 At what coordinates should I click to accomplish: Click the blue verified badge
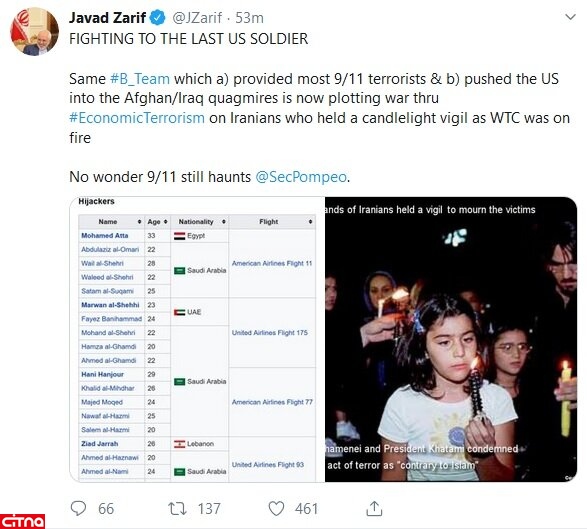pyautogui.click(x=157, y=18)
